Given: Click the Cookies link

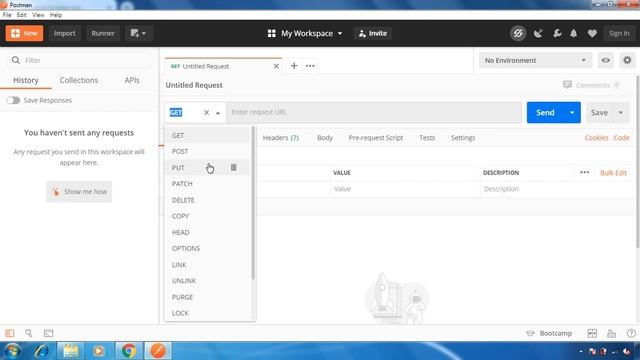Looking at the screenshot, I should [596, 138].
